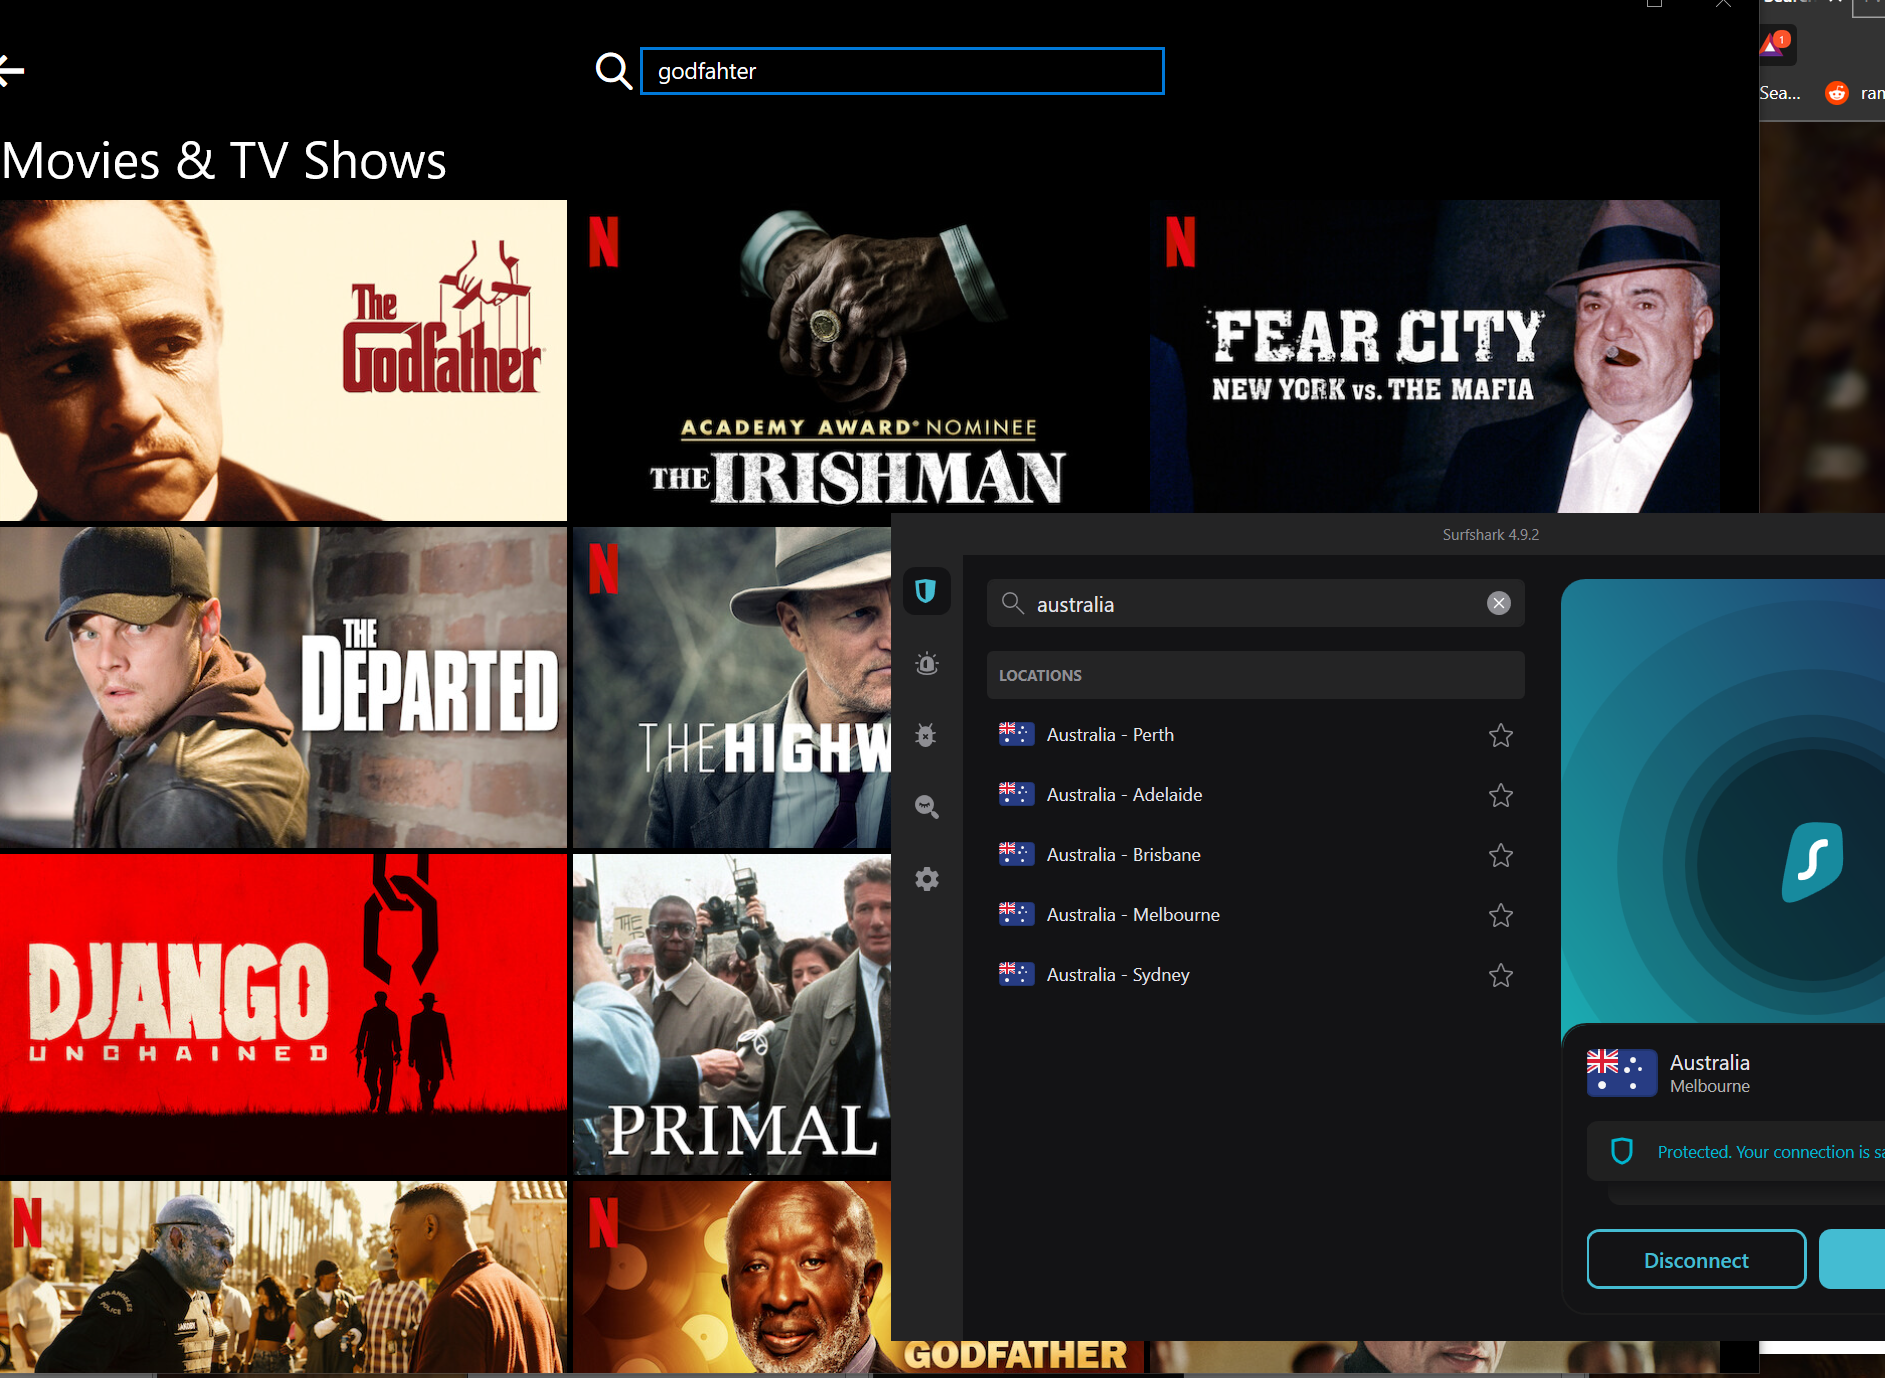Viewport: 1885px width, 1378px height.
Task: Click the Movies & TV Shows heading
Action: [224, 160]
